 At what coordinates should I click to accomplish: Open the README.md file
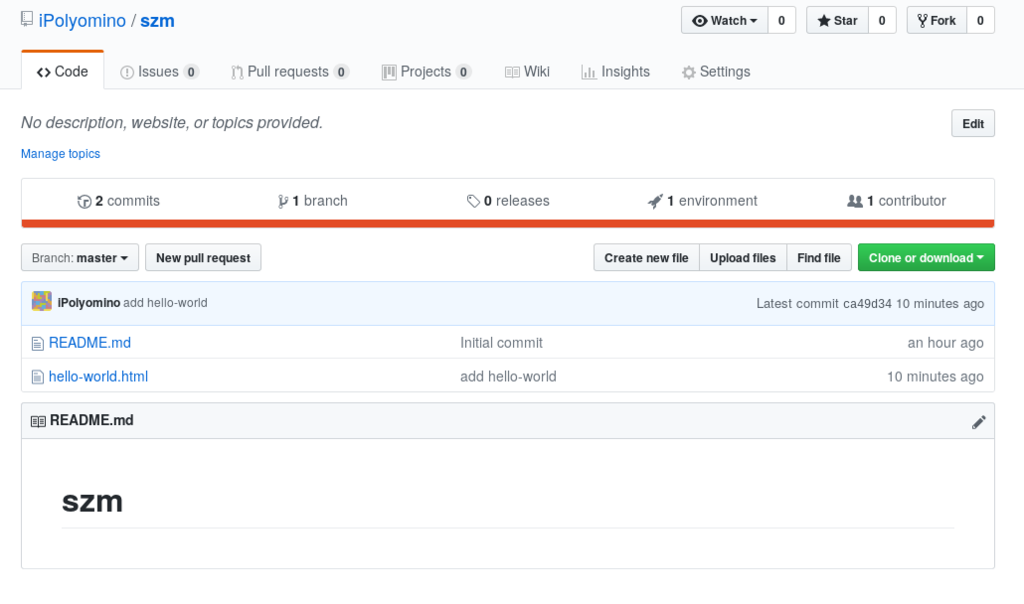tap(90, 343)
